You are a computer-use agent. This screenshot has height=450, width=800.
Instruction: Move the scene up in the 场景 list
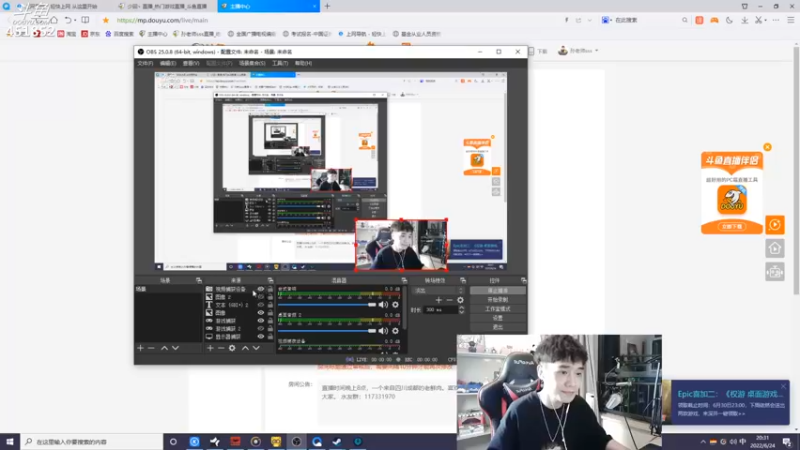click(x=164, y=348)
